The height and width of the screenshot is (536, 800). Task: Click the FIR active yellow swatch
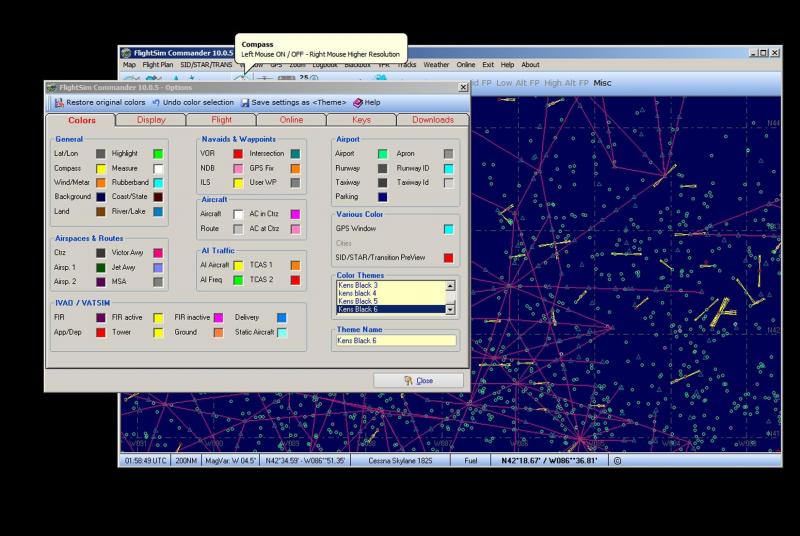pyautogui.click(x=158, y=318)
